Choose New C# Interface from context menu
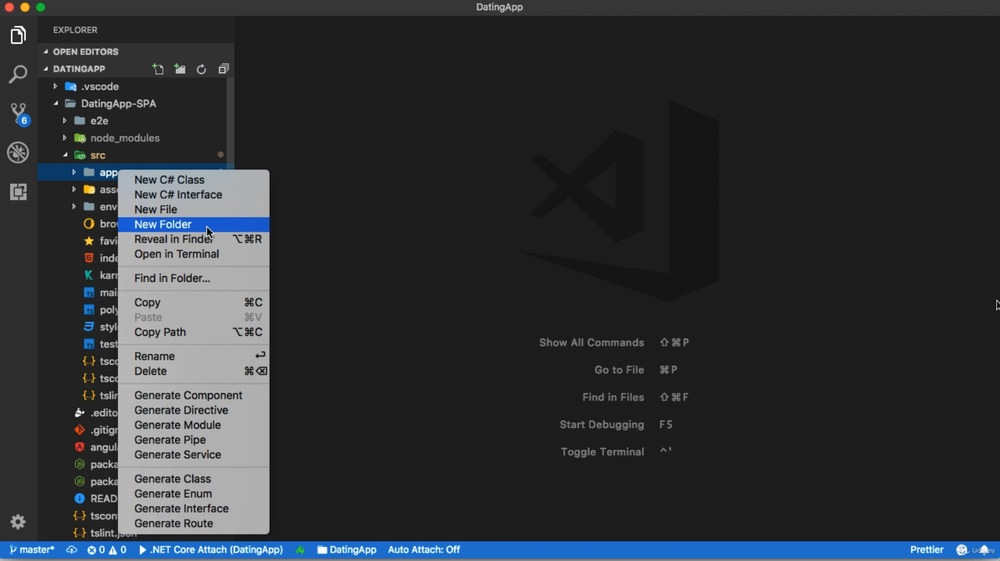Screen dimensions: 1000x561 coord(194,194)
